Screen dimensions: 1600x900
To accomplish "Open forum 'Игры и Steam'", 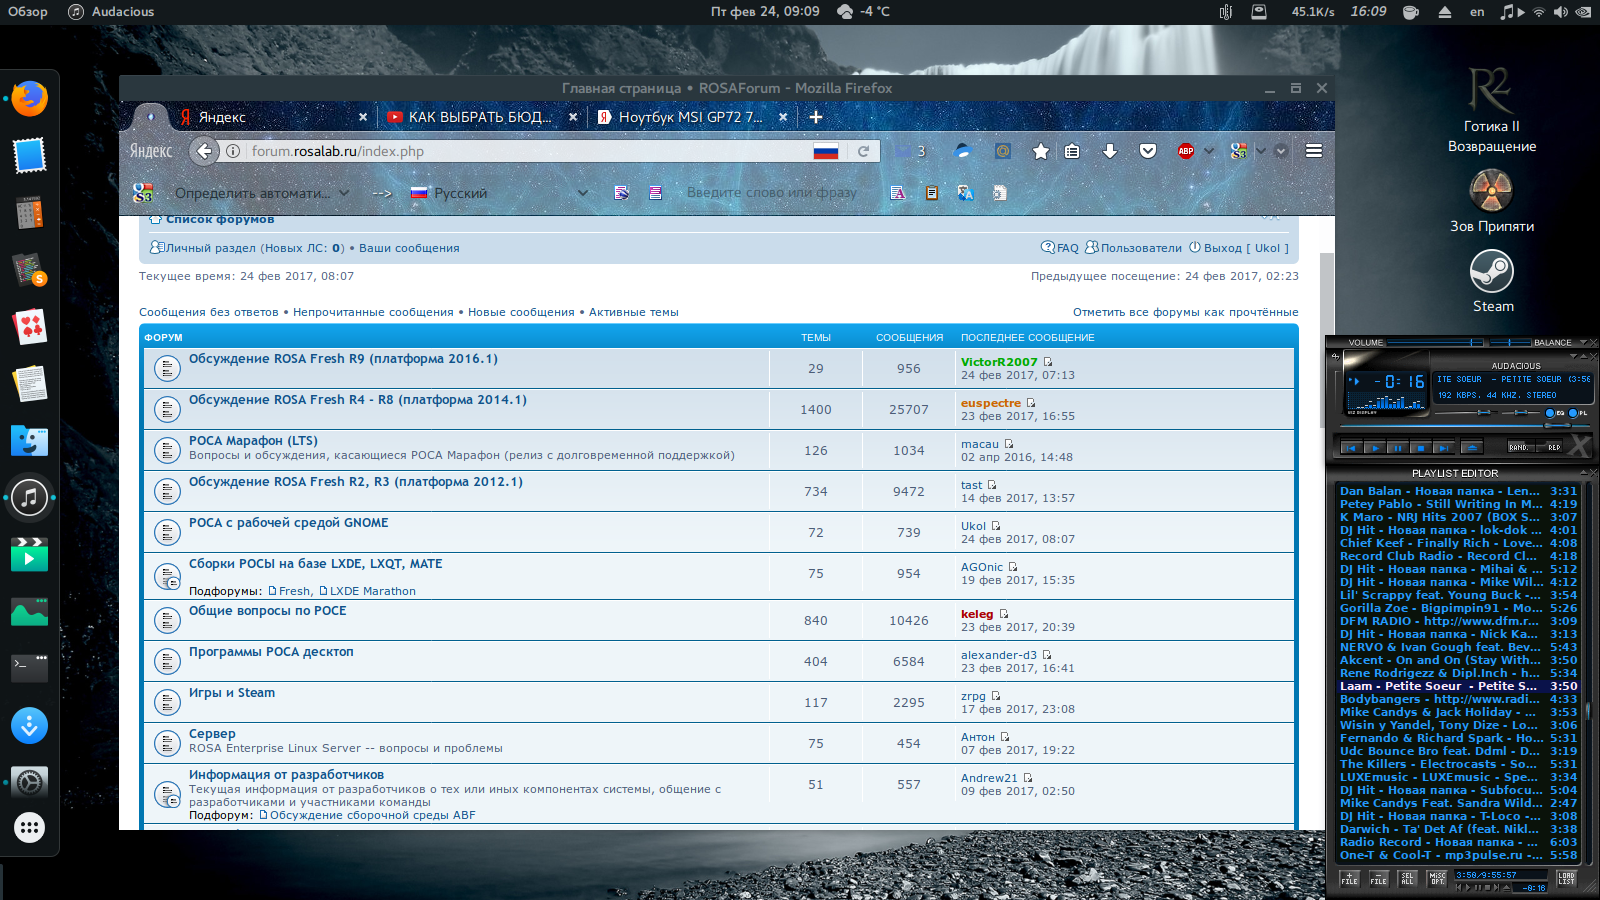I will (232, 693).
